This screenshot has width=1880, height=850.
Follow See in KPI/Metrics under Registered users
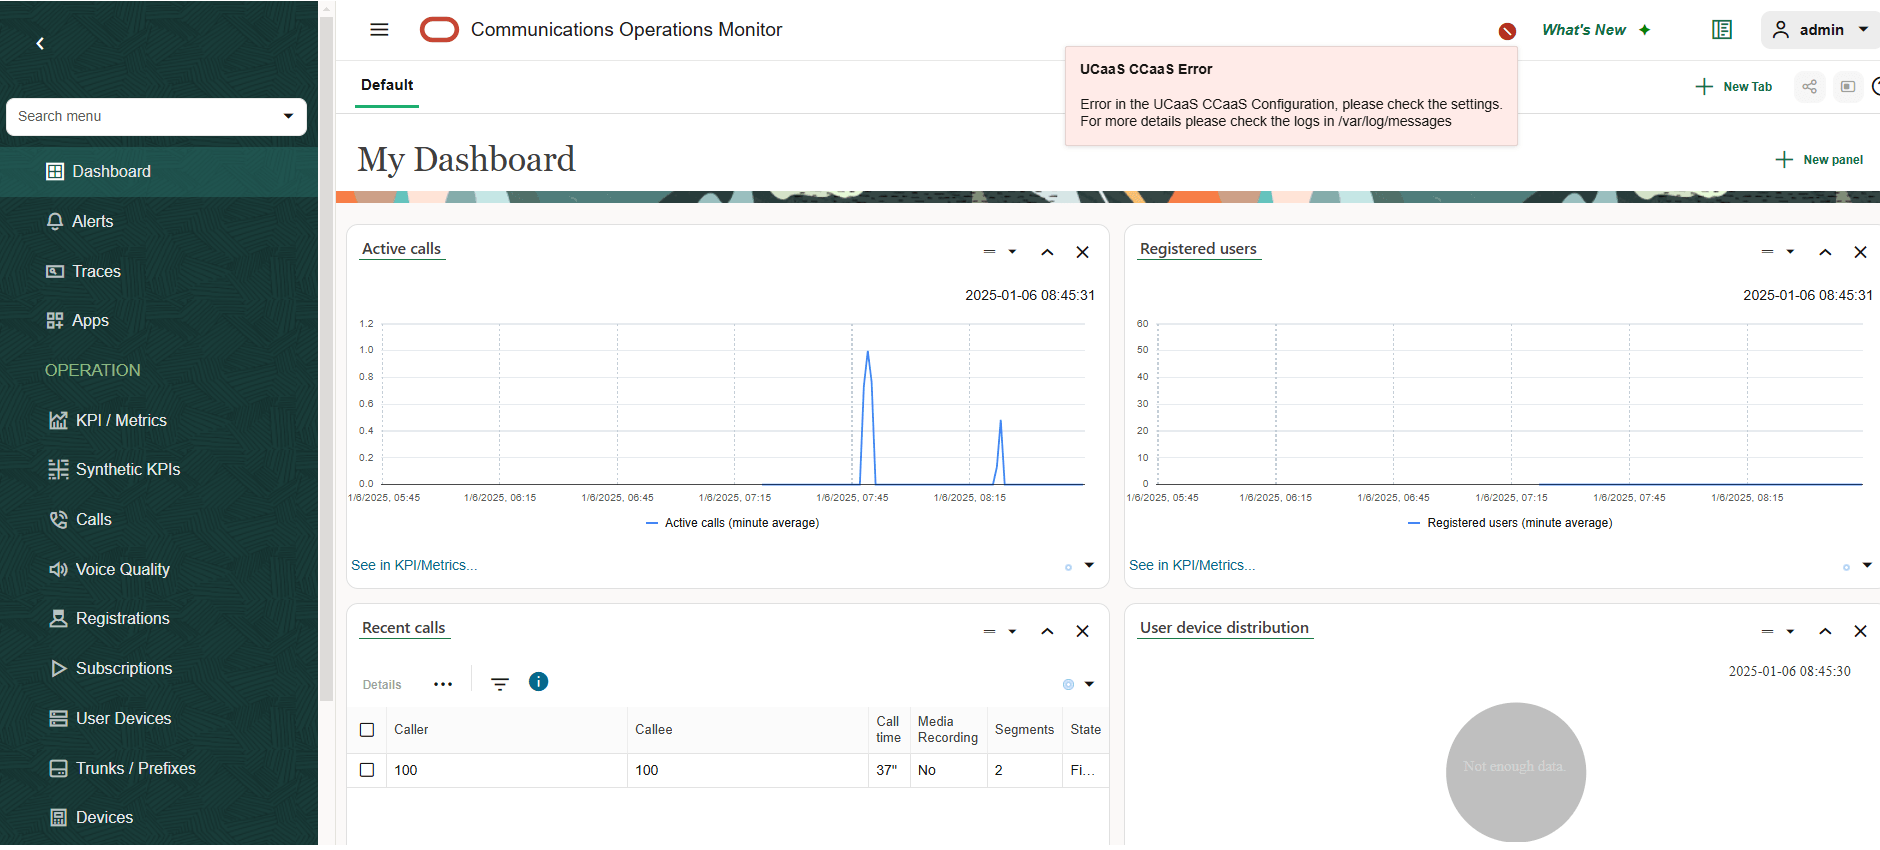click(1192, 565)
